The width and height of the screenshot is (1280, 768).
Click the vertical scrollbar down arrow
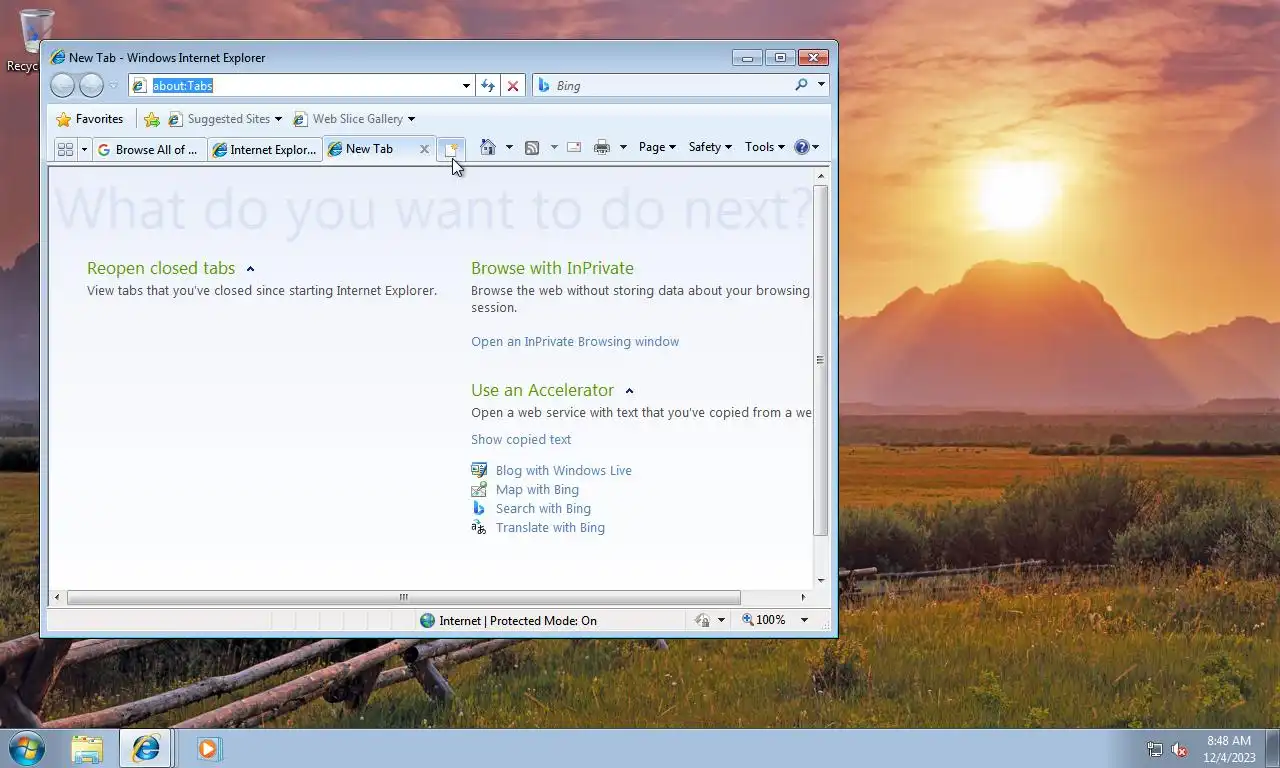(x=821, y=580)
